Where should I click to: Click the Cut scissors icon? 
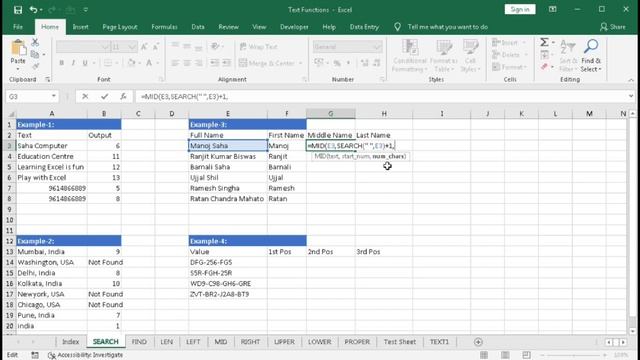pos(35,42)
